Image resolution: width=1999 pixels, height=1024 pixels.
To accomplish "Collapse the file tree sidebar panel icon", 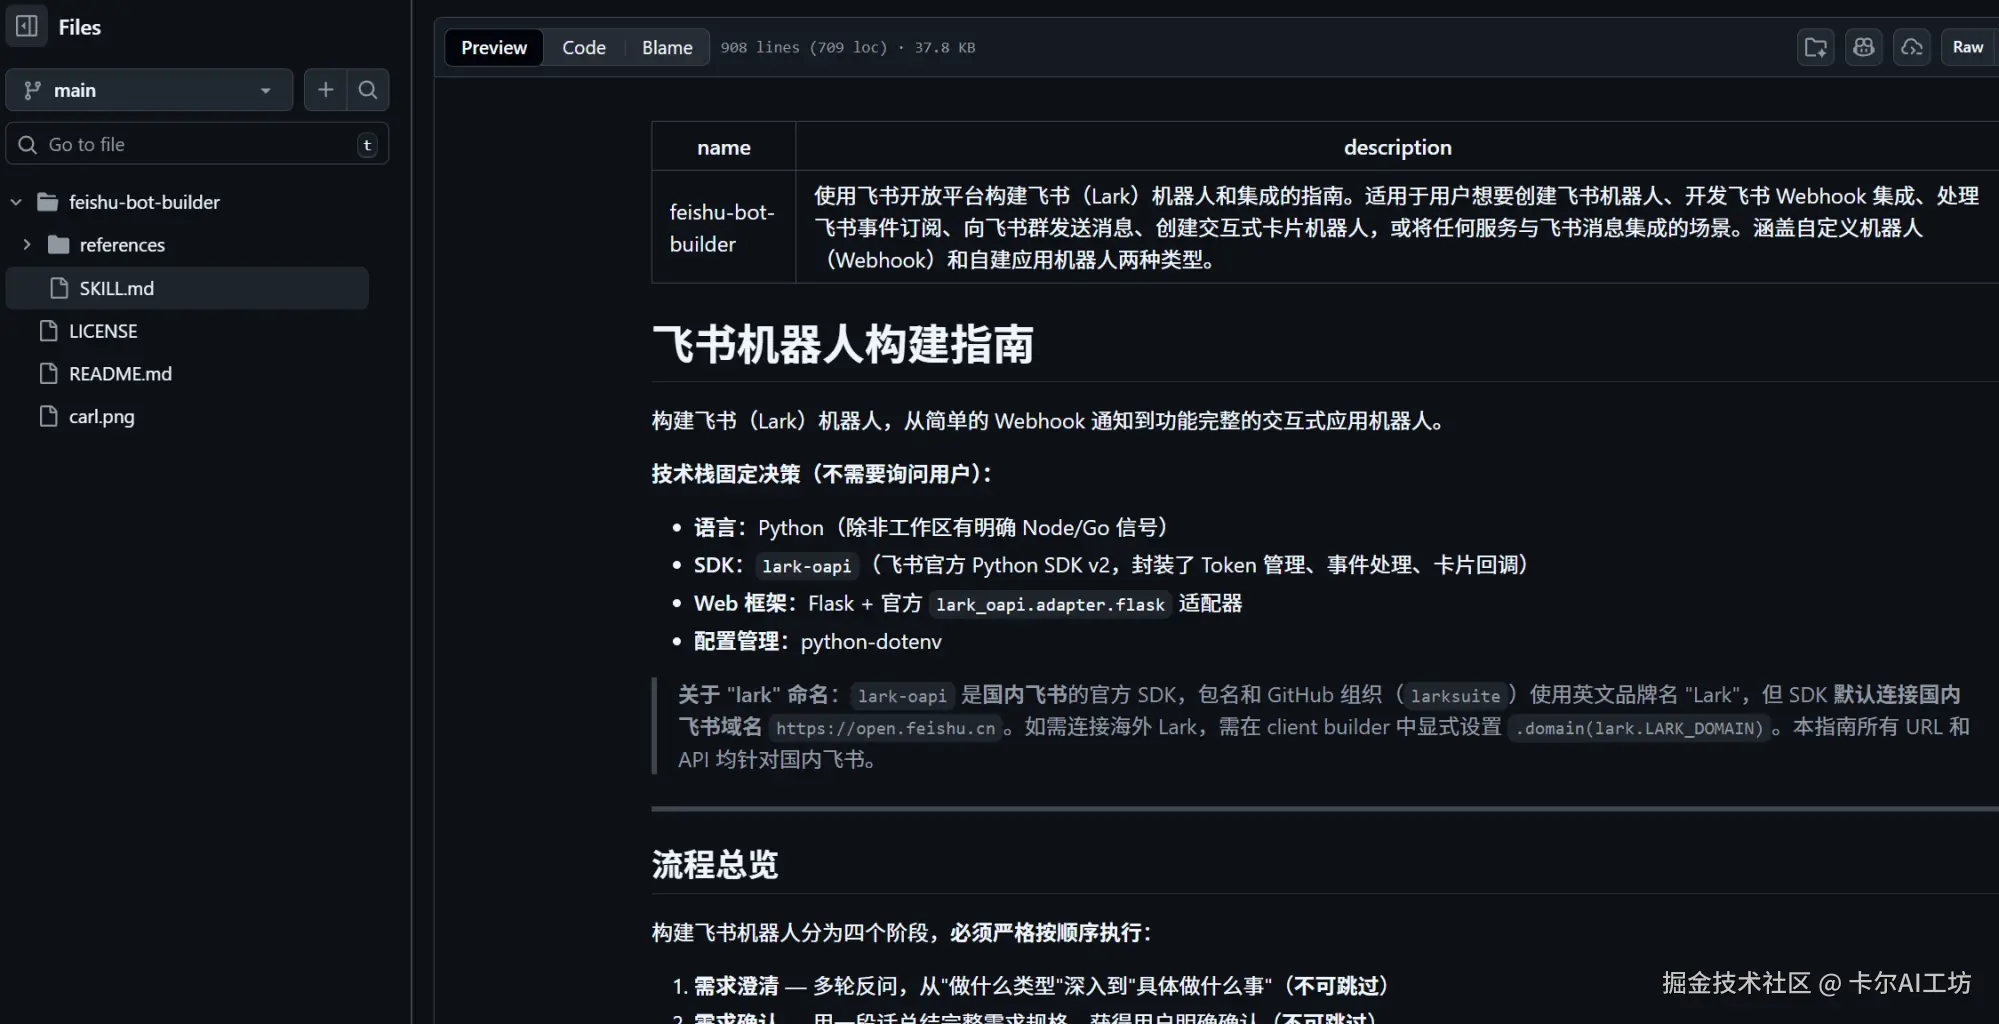I will pos(27,26).
